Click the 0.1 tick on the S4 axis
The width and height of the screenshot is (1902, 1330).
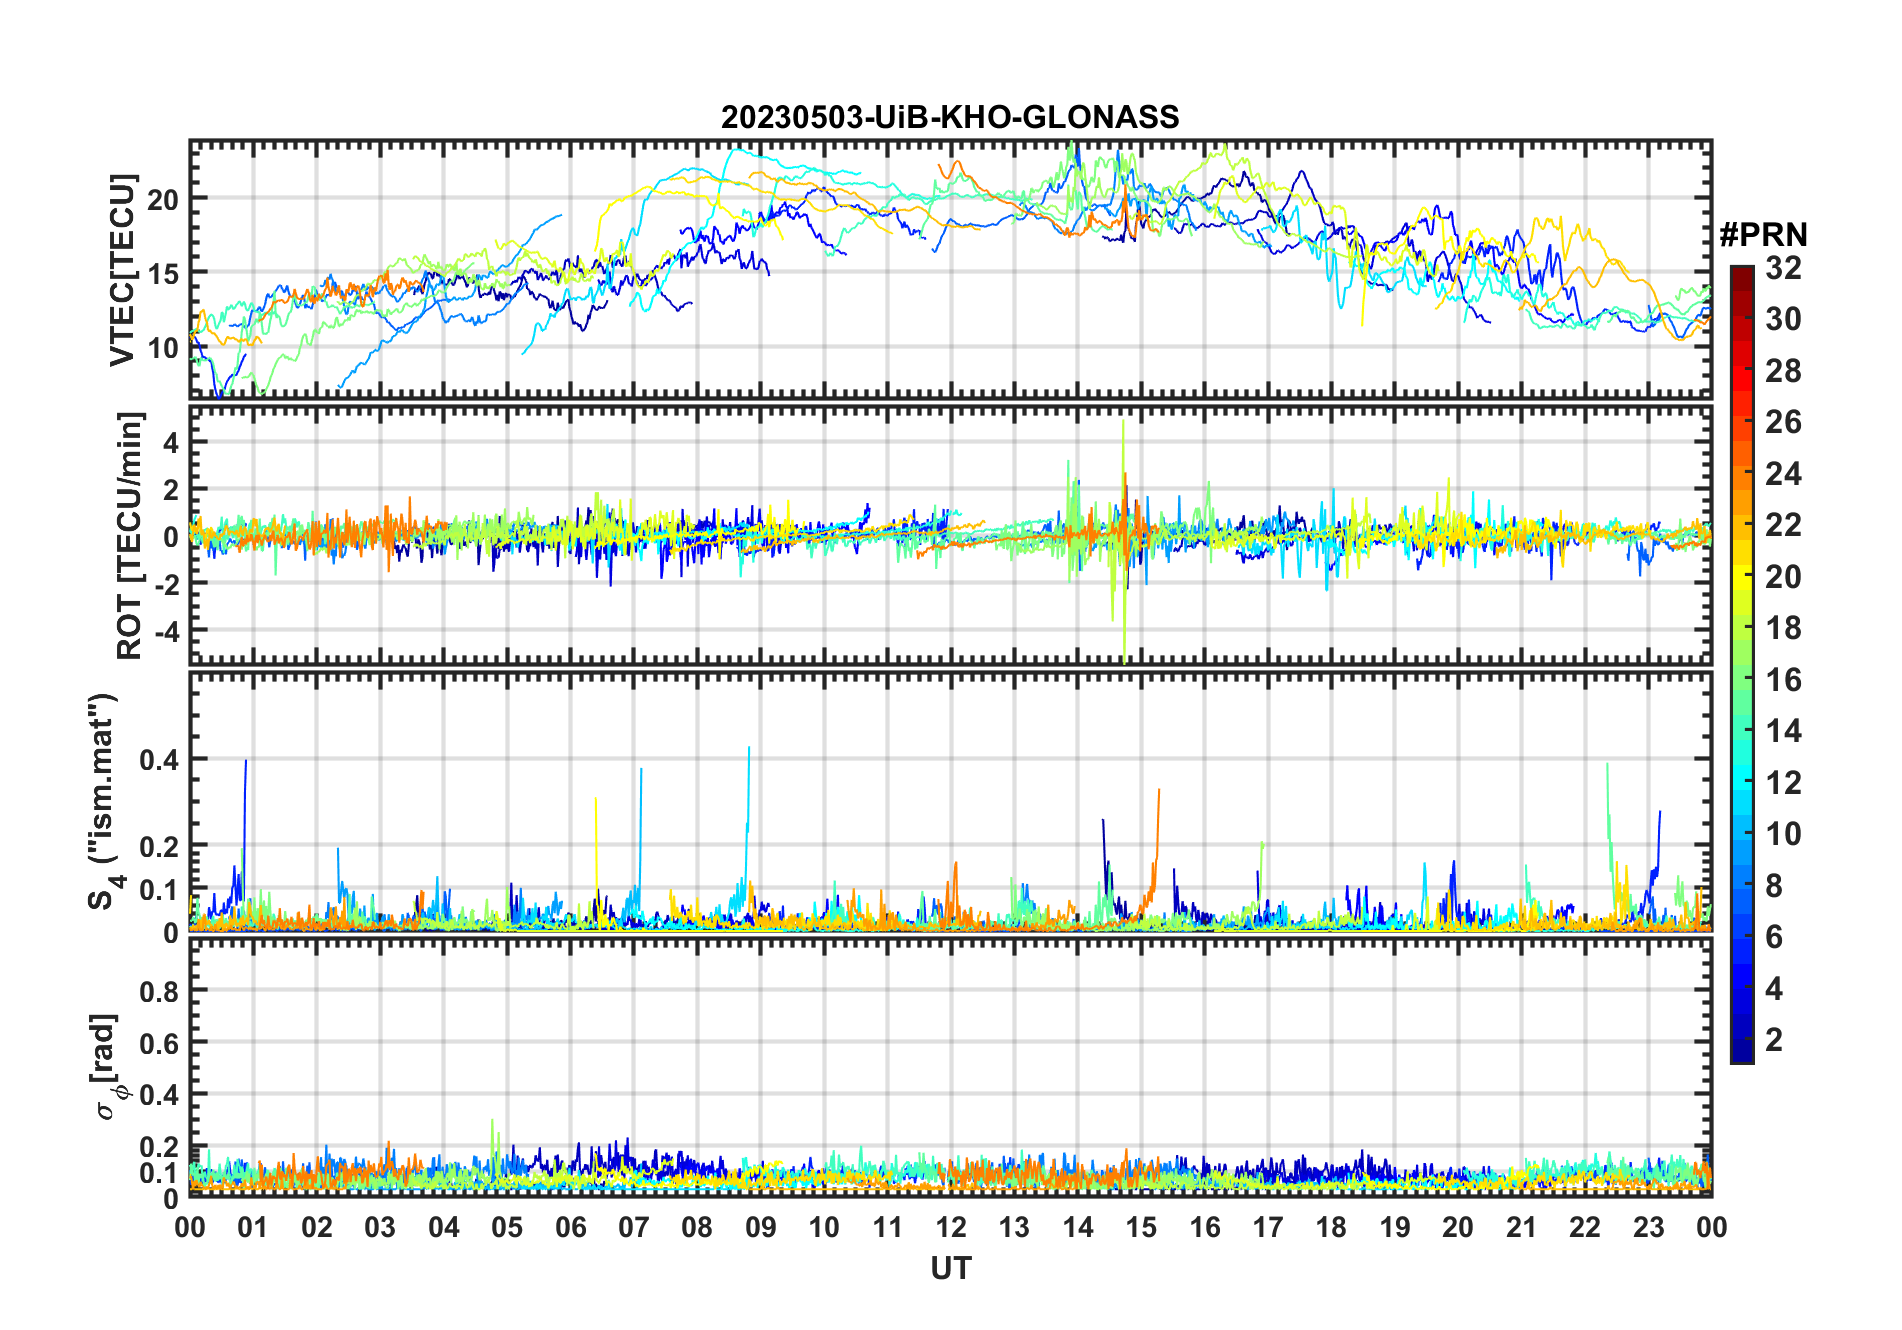[x=159, y=889]
